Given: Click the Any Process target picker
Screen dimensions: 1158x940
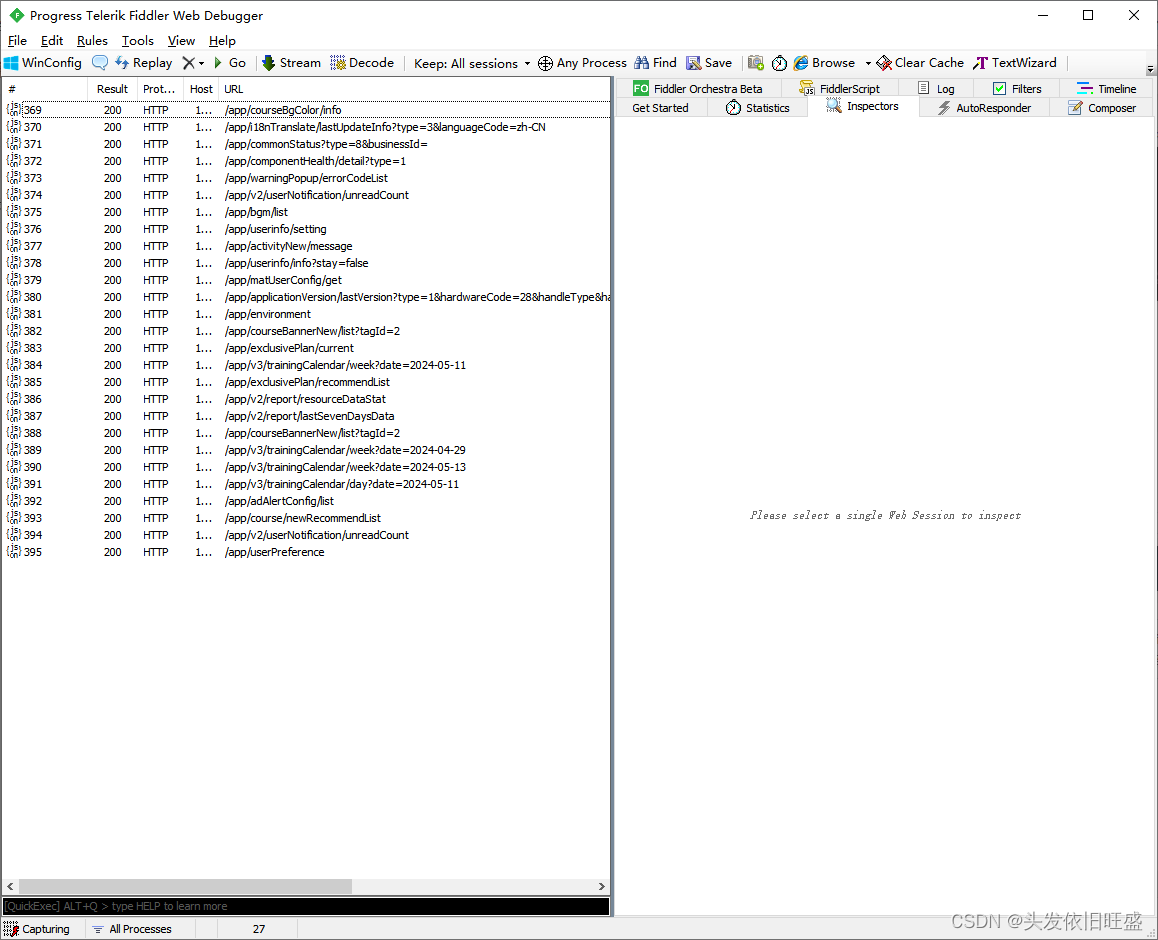Looking at the screenshot, I should click(582, 63).
